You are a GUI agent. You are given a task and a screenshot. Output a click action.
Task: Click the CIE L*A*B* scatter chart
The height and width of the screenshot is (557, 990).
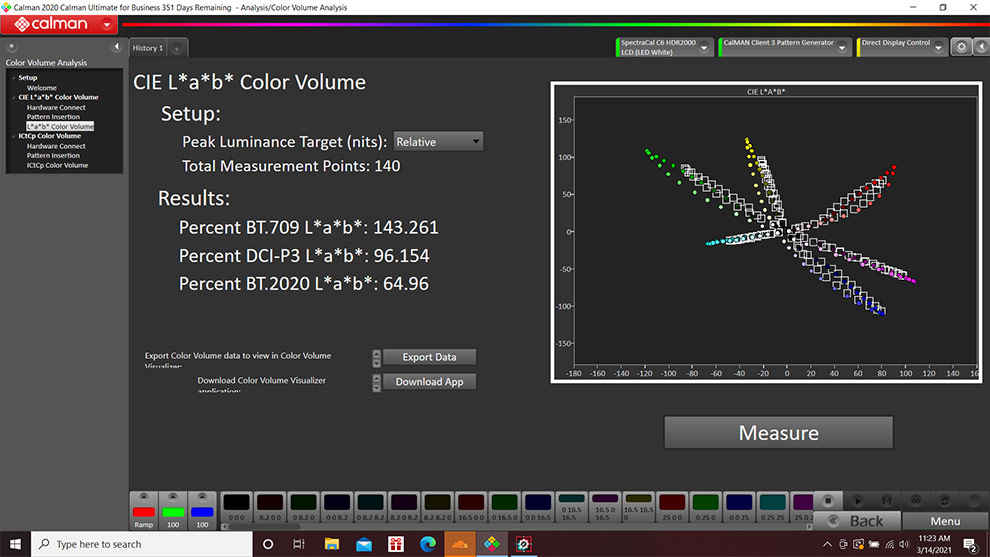(766, 232)
